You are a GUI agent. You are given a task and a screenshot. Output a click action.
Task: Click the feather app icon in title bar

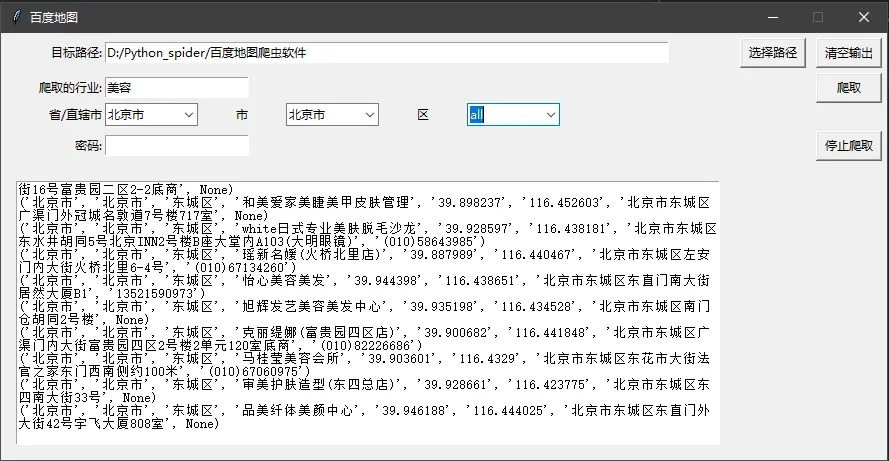tap(17, 17)
